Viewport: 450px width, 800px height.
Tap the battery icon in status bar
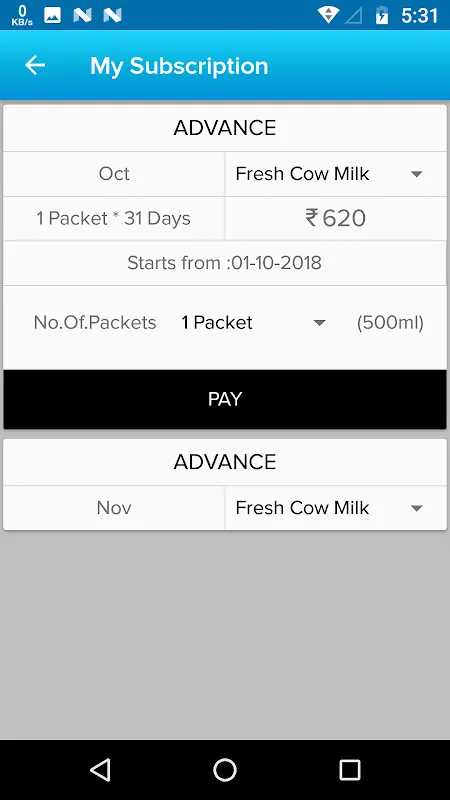click(382, 15)
